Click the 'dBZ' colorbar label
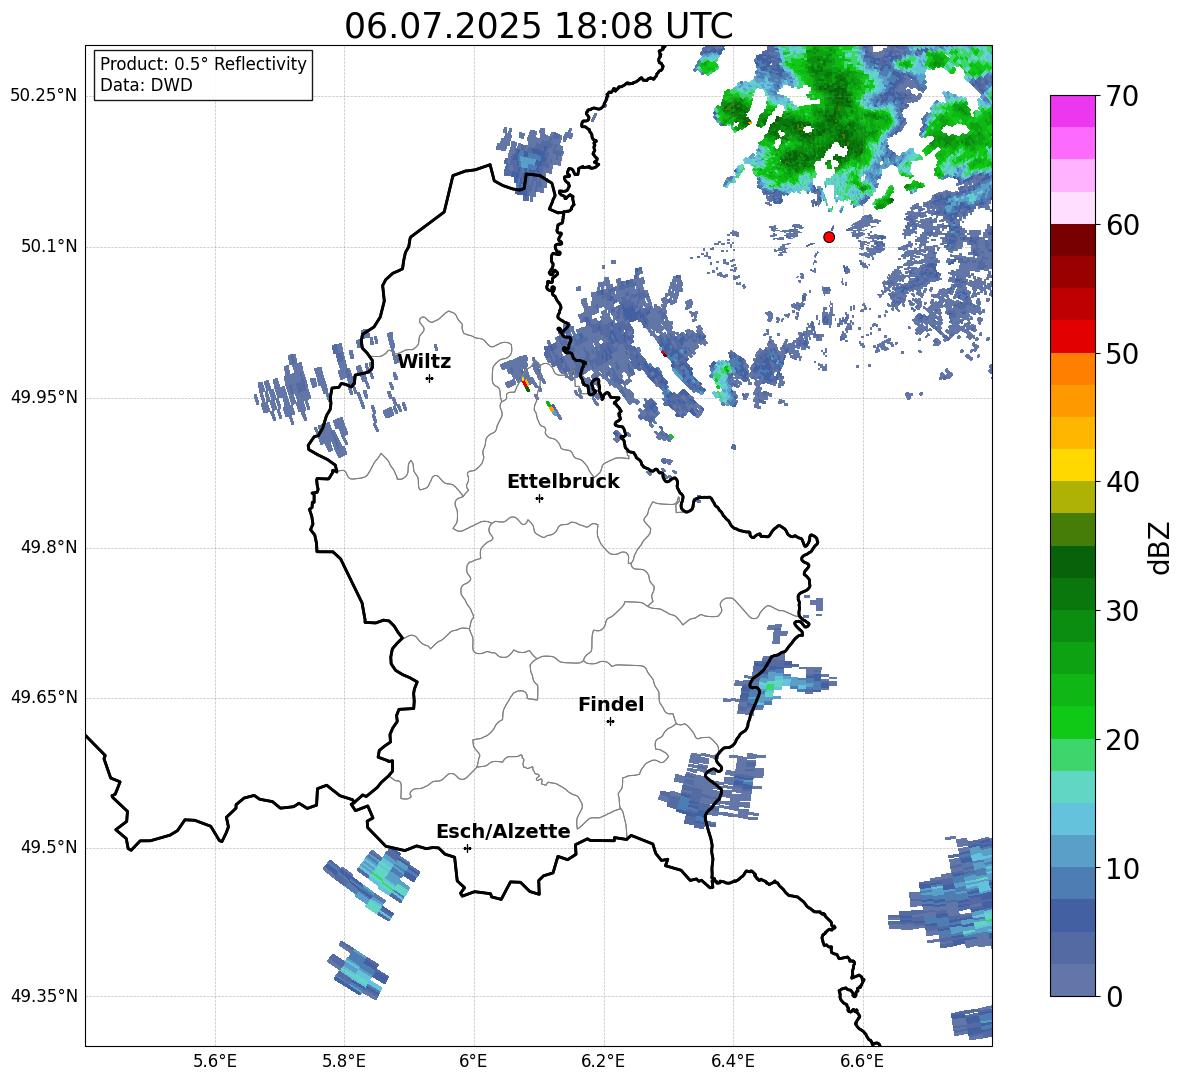 (x=1159, y=547)
